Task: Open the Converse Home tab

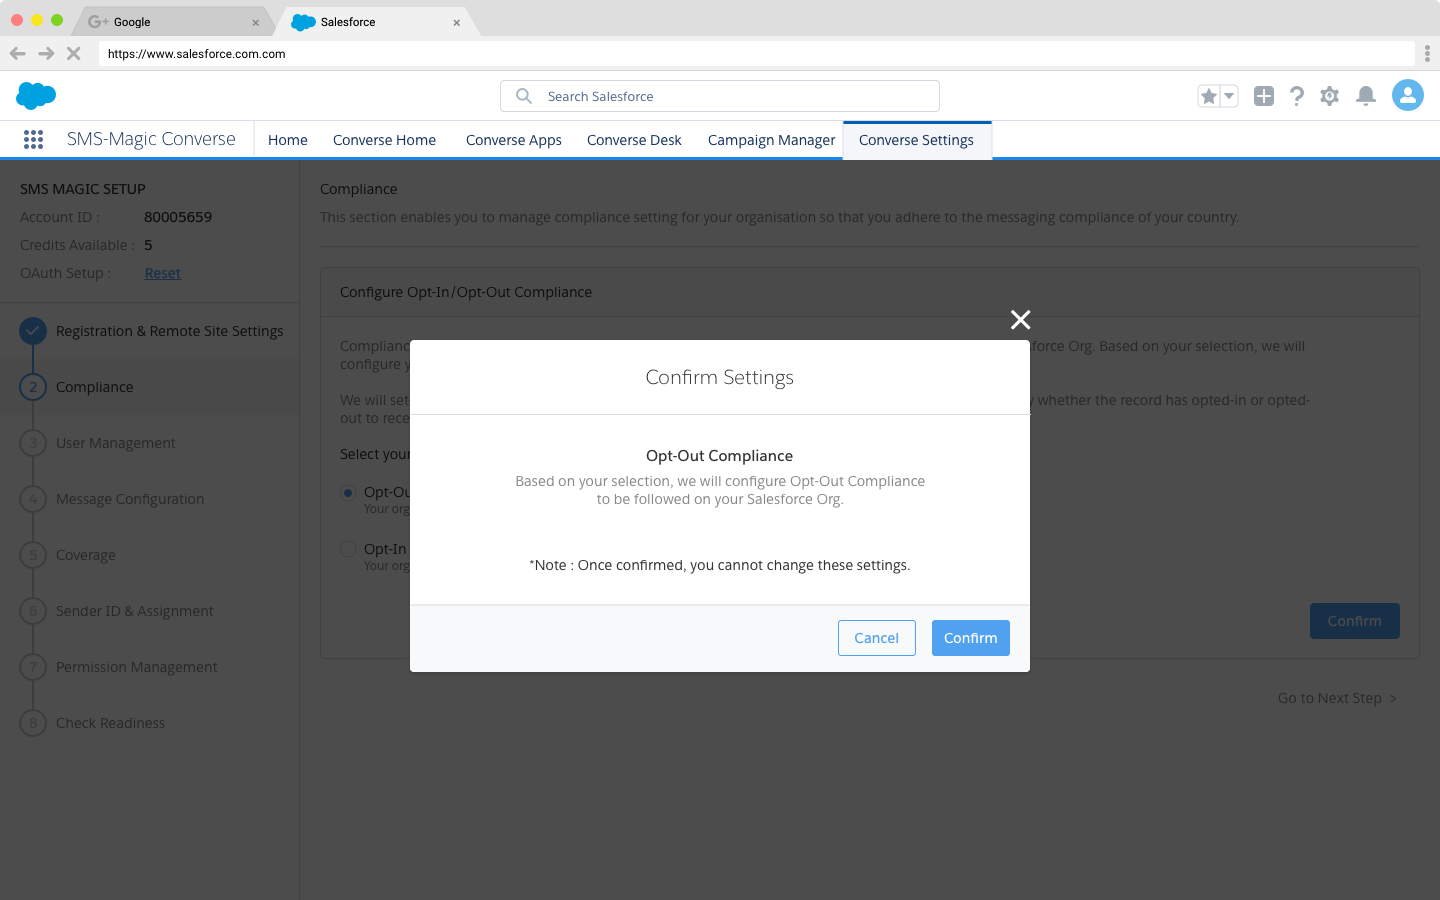Action: [384, 140]
